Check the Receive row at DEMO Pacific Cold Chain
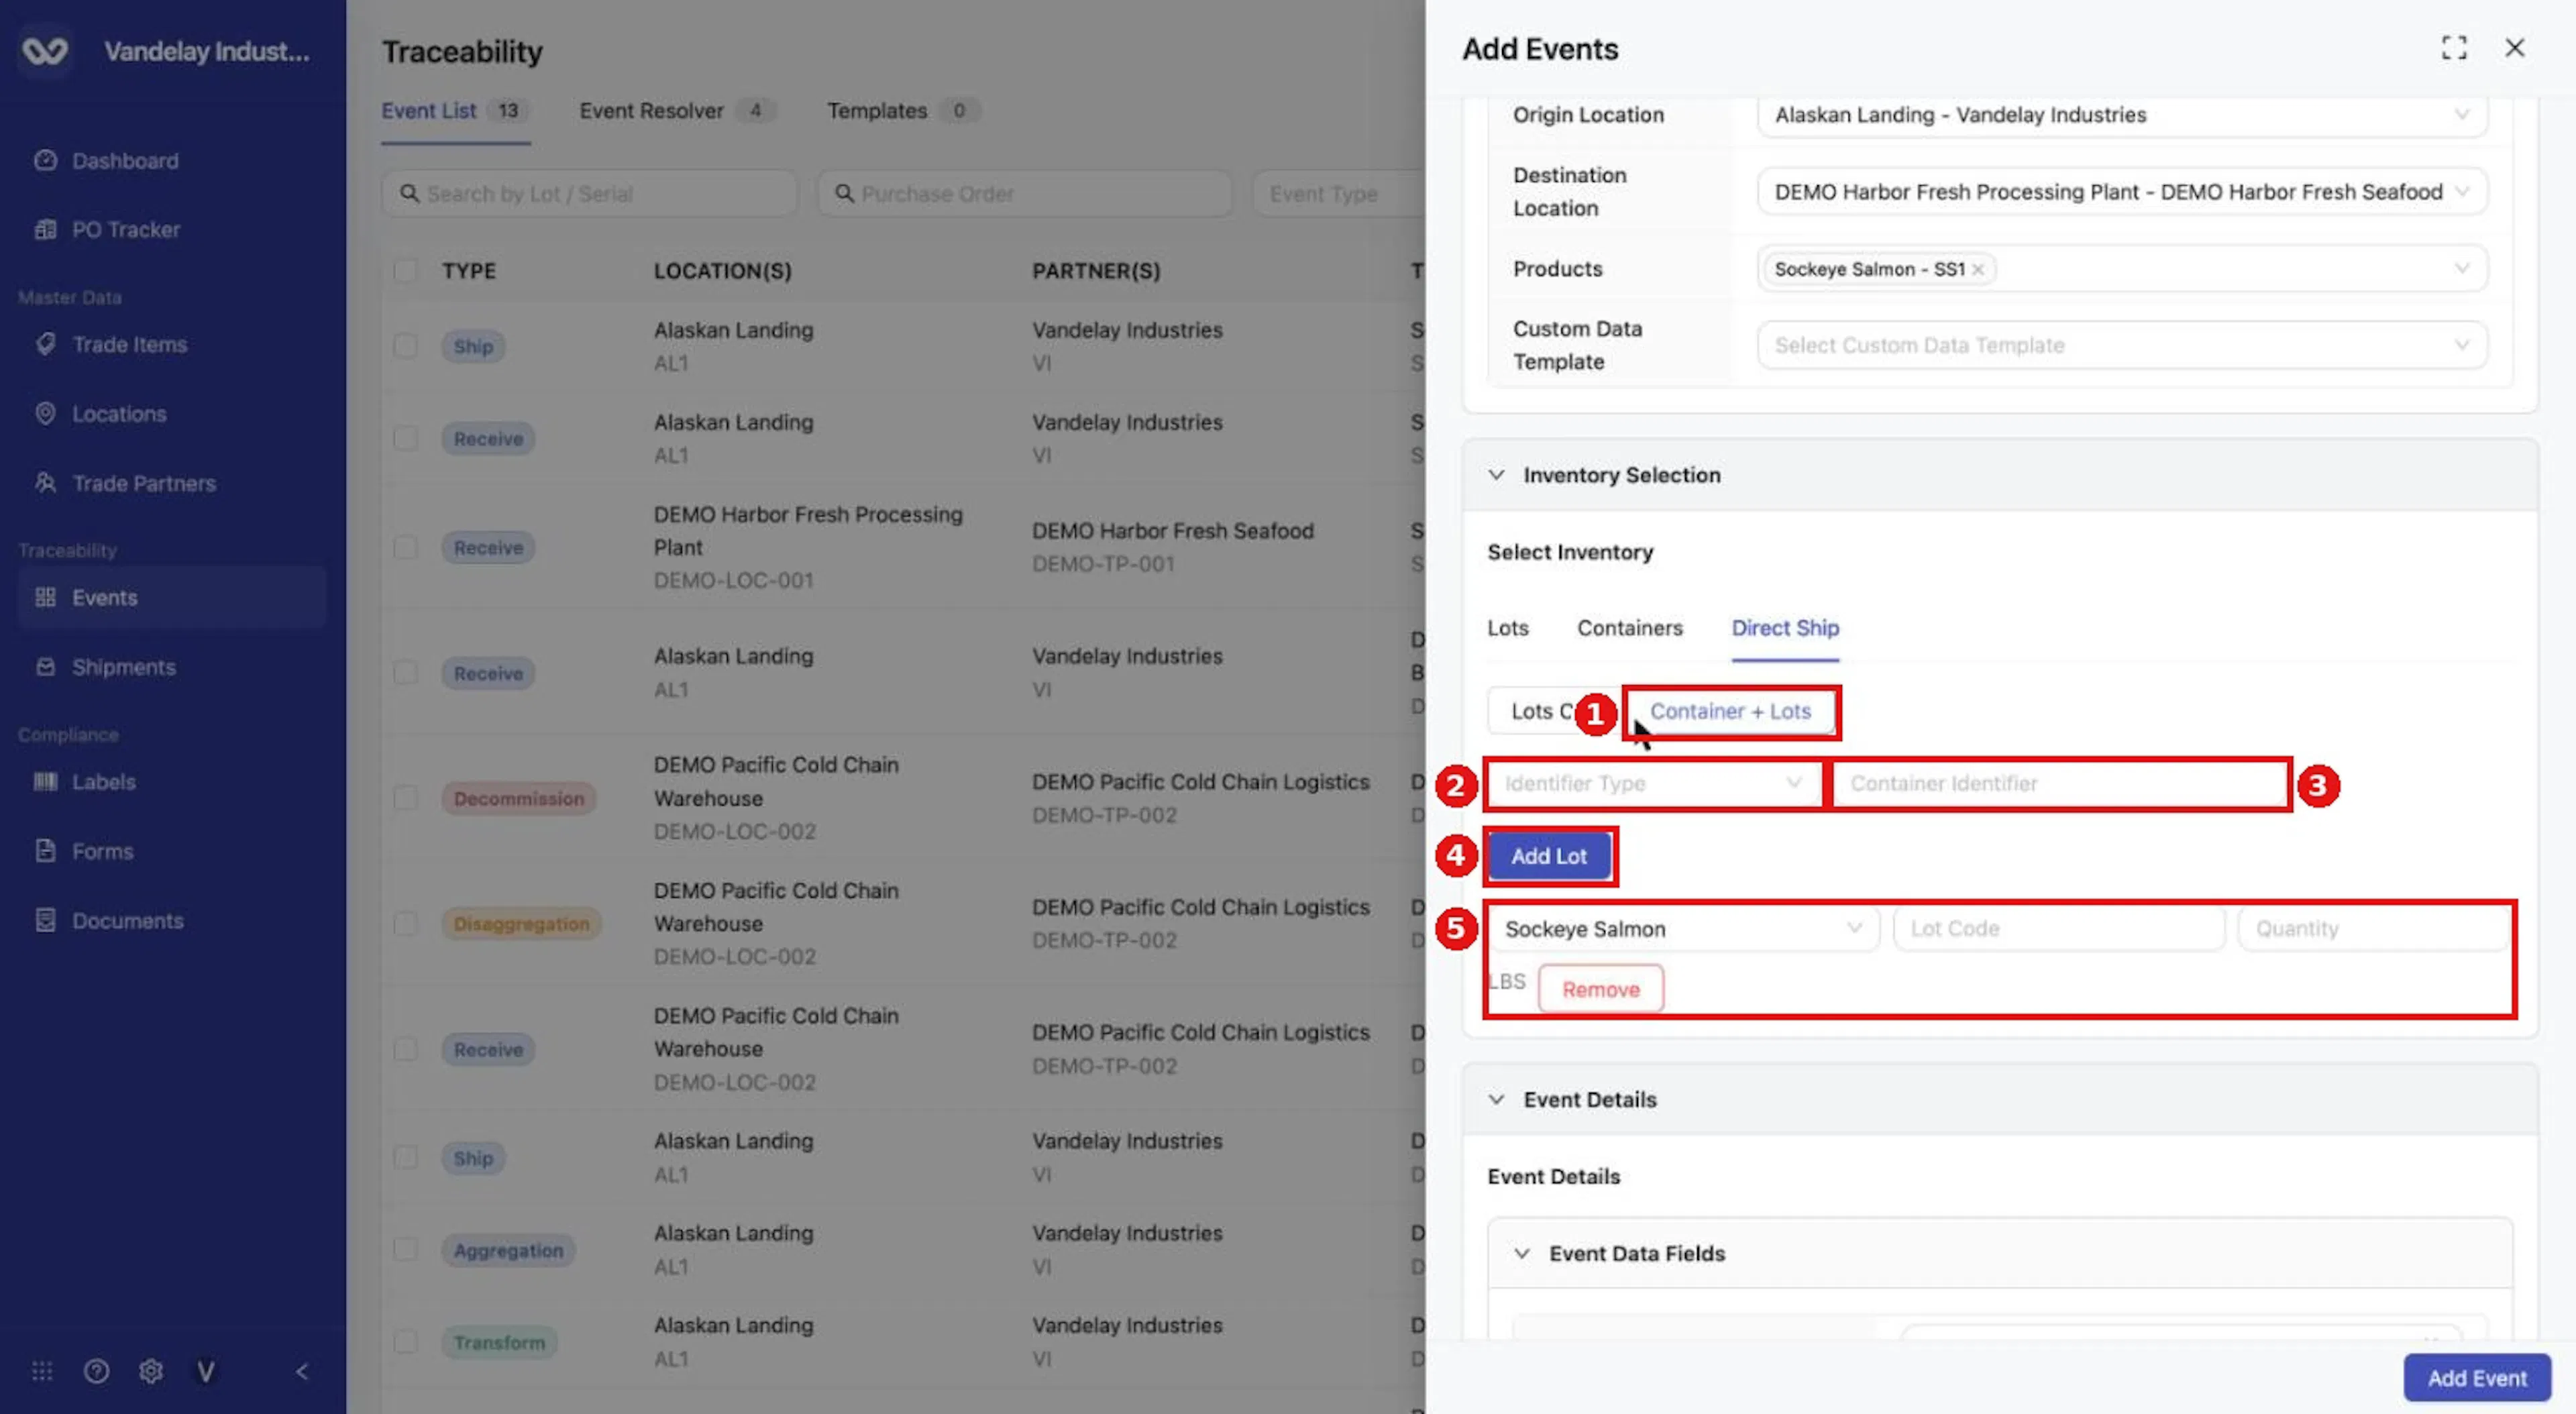The height and width of the screenshot is (1414, 2576). pyautogui.click(x=405, y=1049)
